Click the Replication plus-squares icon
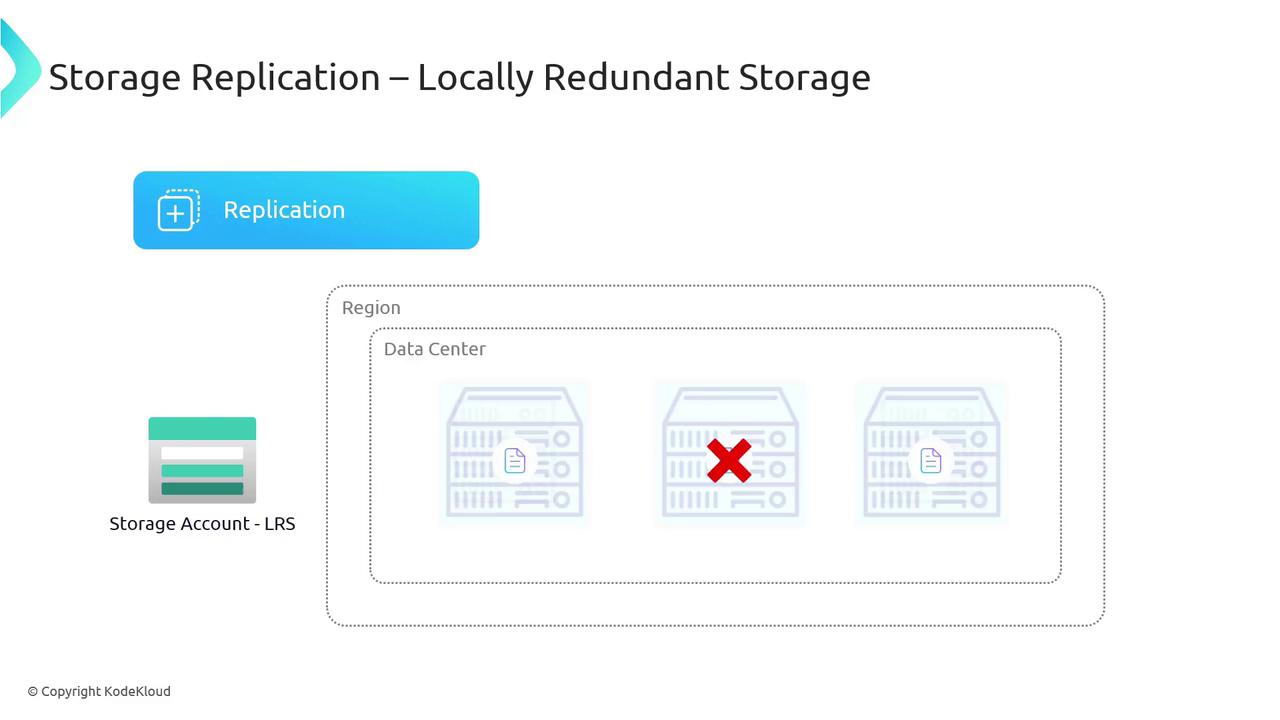Viewport: 1280px width, 720px height. click(x=178, y=210)
